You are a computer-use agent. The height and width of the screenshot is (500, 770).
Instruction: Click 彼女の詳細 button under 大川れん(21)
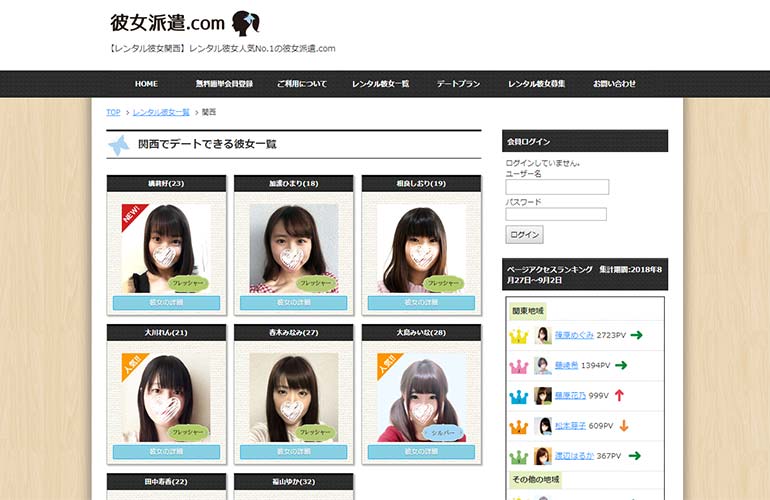(166, 452)
